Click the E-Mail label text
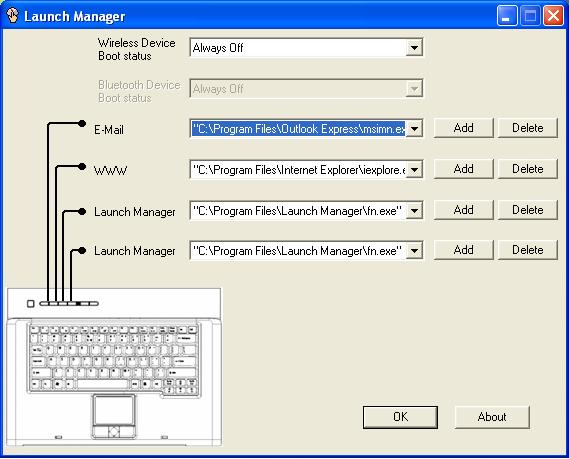 click(109, 130)
